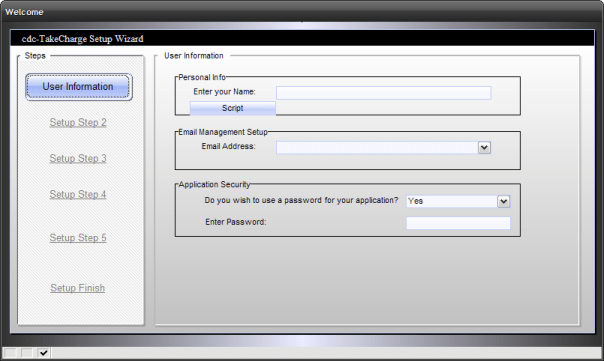Jump to Setup Step 4
The height and width of the screenshot is (361, 604).
(x=78, y=194)
